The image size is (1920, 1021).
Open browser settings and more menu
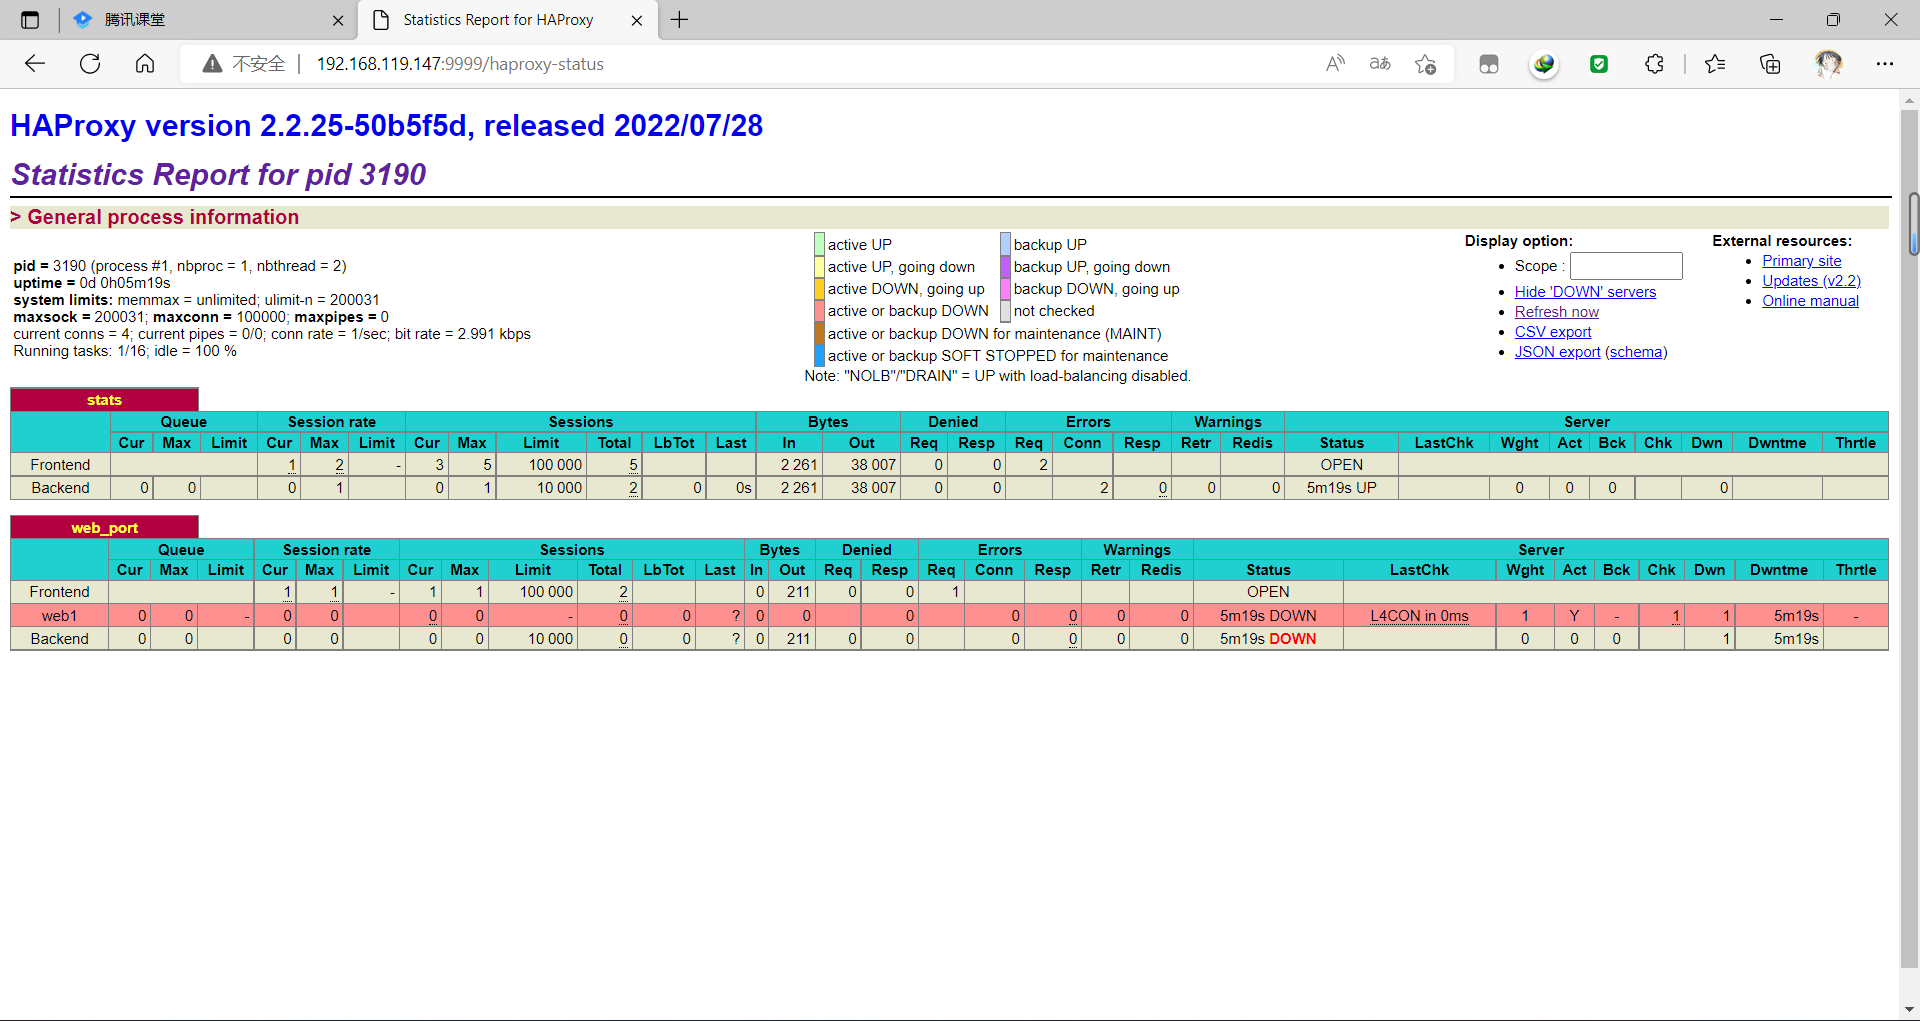pyautogui.click(x=1885, y=64)
